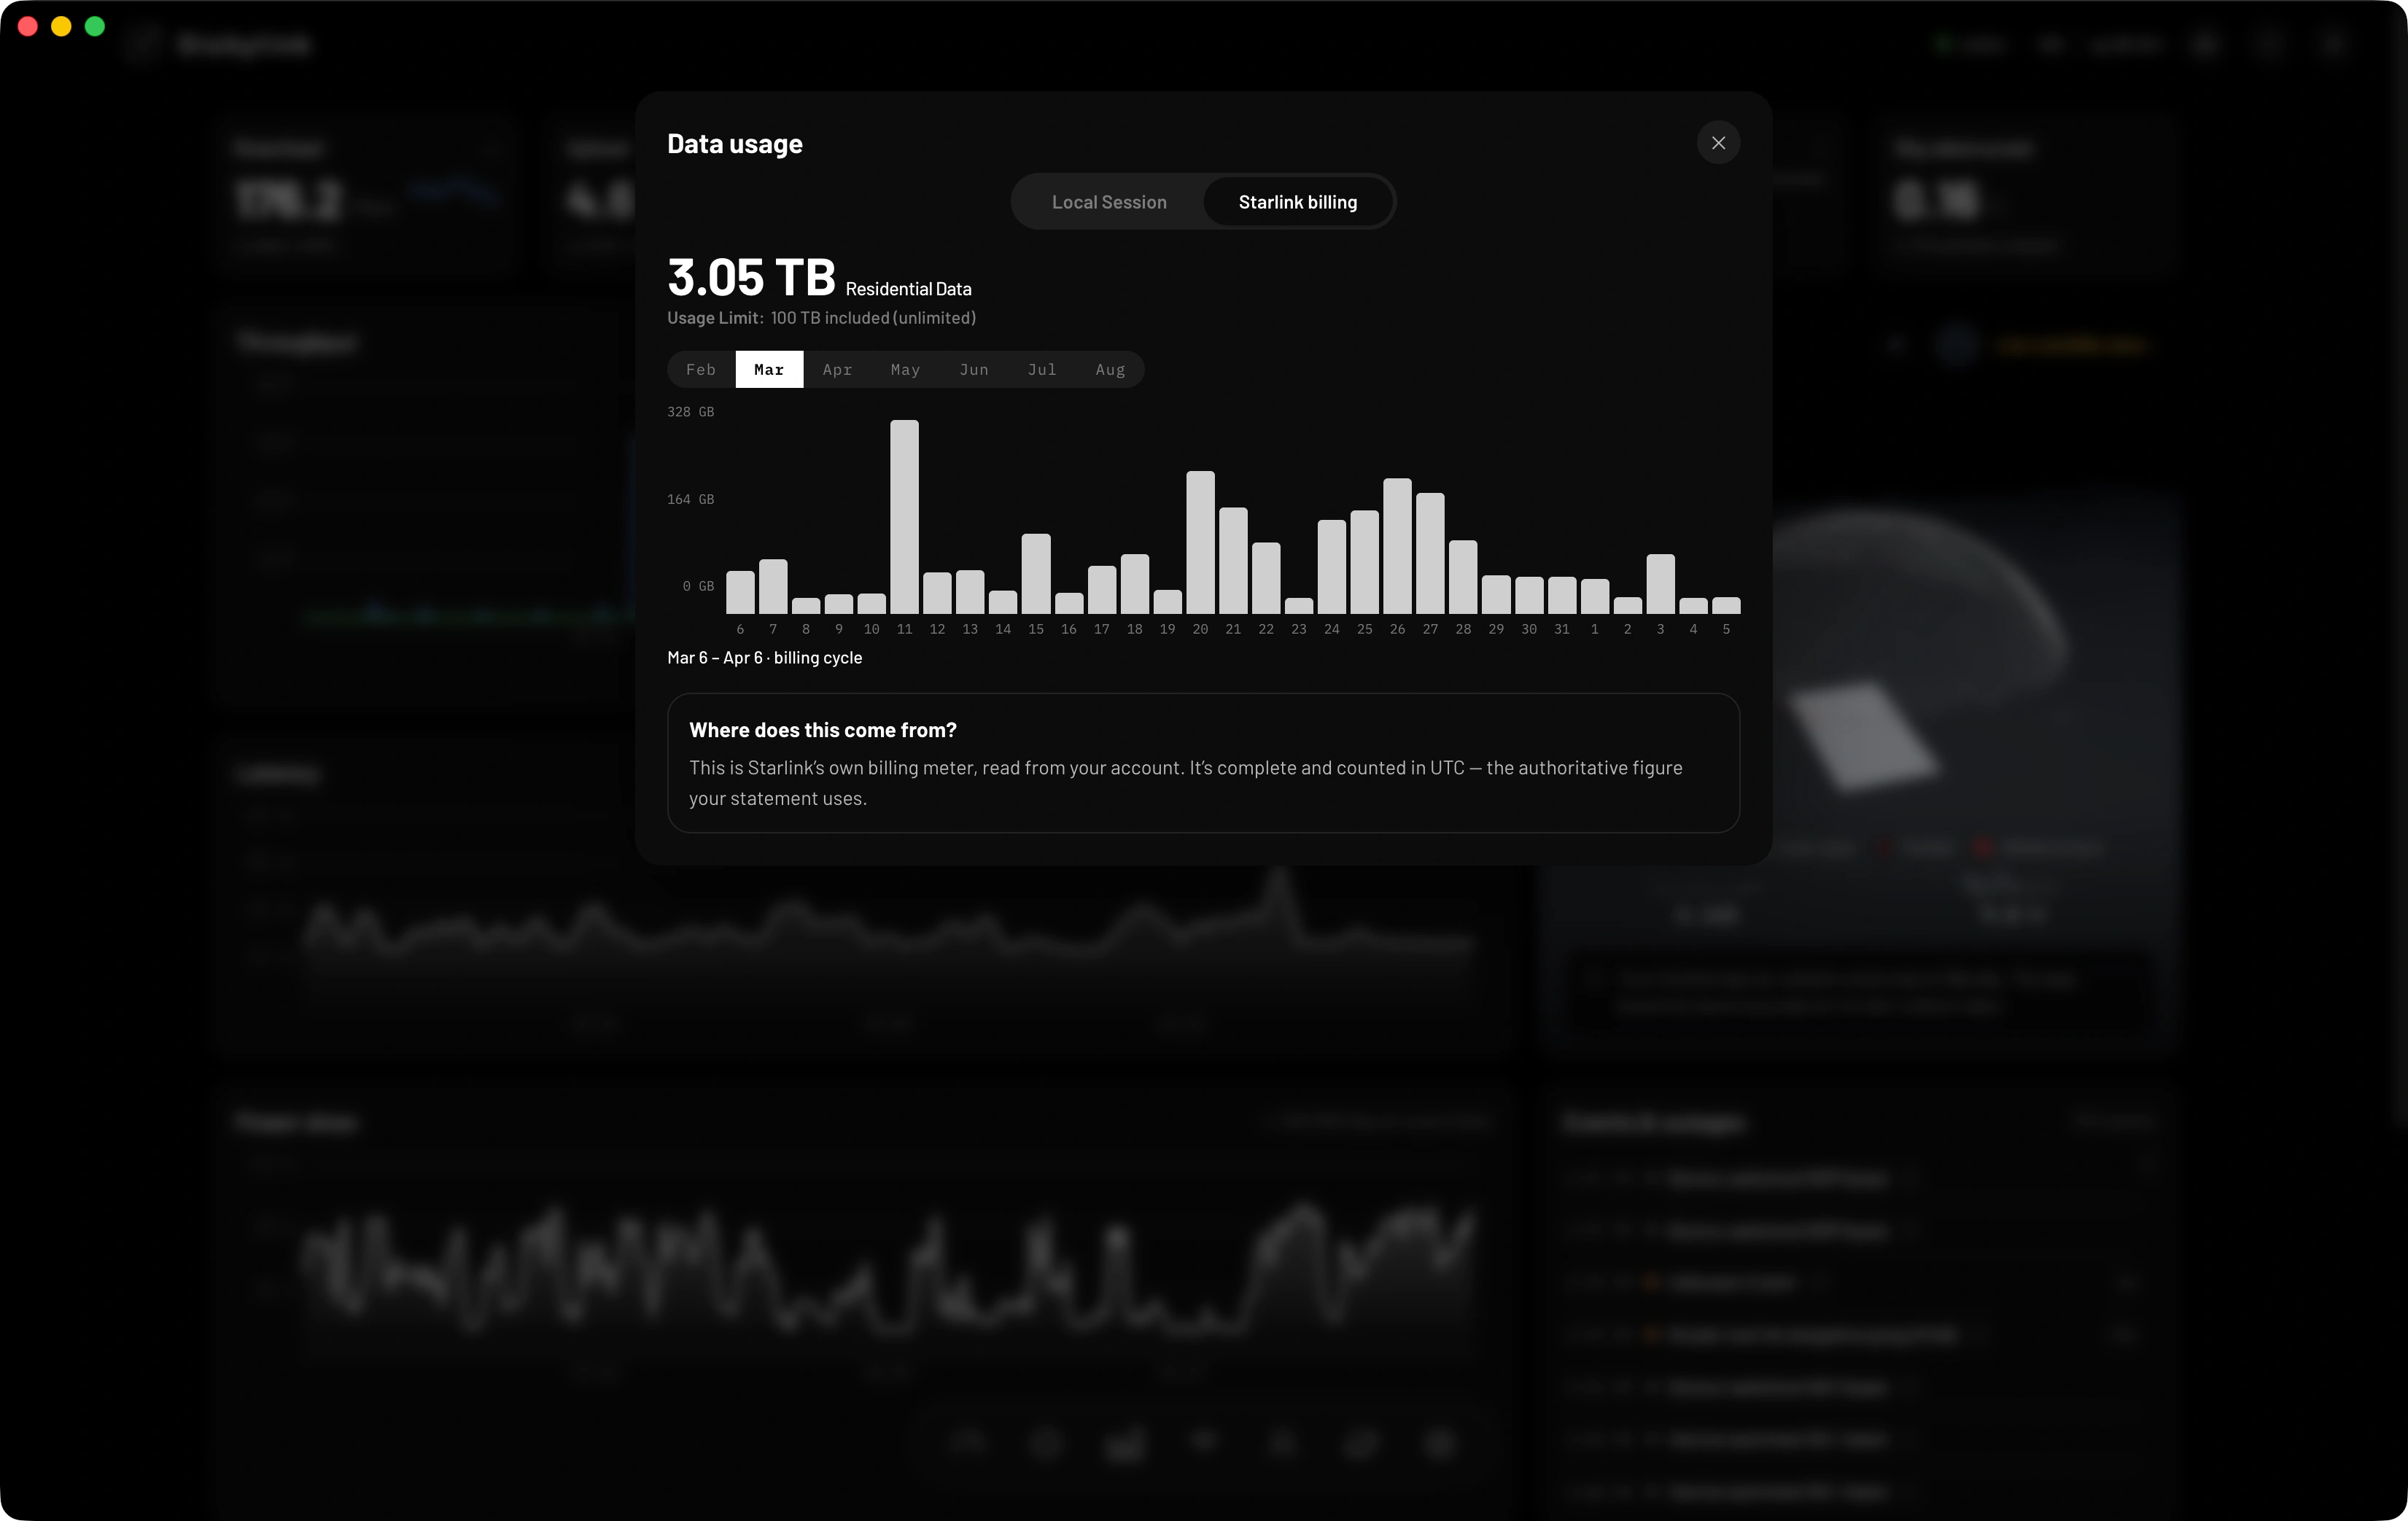Click 'Mar 6 – Apr 6 · billing cycle' caption
Screen dimensions: 2408x1521
click(x=764, y=658)
